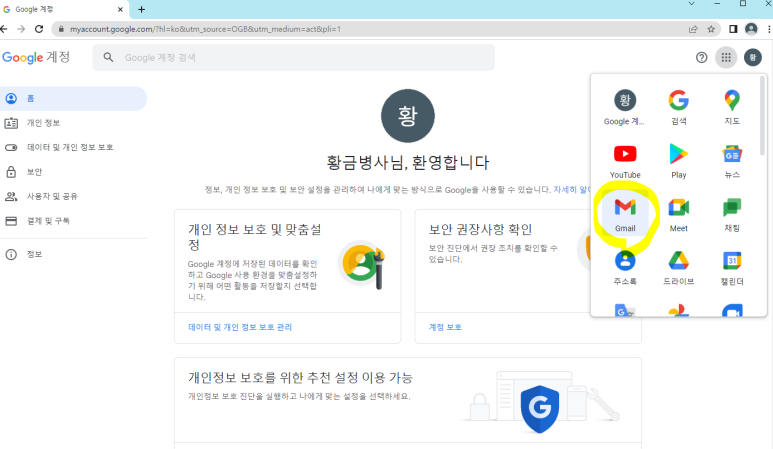773x449 pixels.
Task: Click the Google 계정 검색 search field
Action: 293,58
